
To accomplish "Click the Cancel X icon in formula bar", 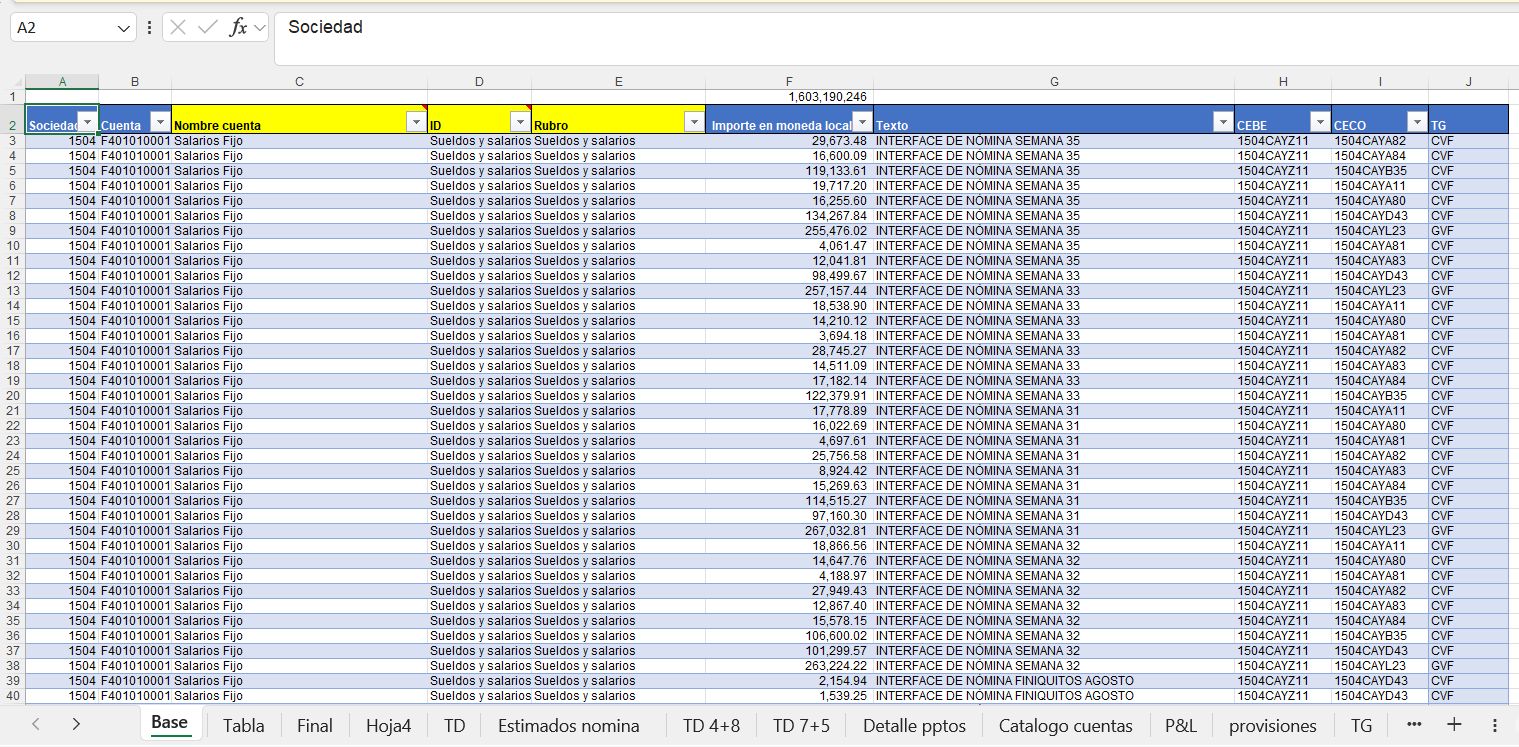I will [179, 28].
